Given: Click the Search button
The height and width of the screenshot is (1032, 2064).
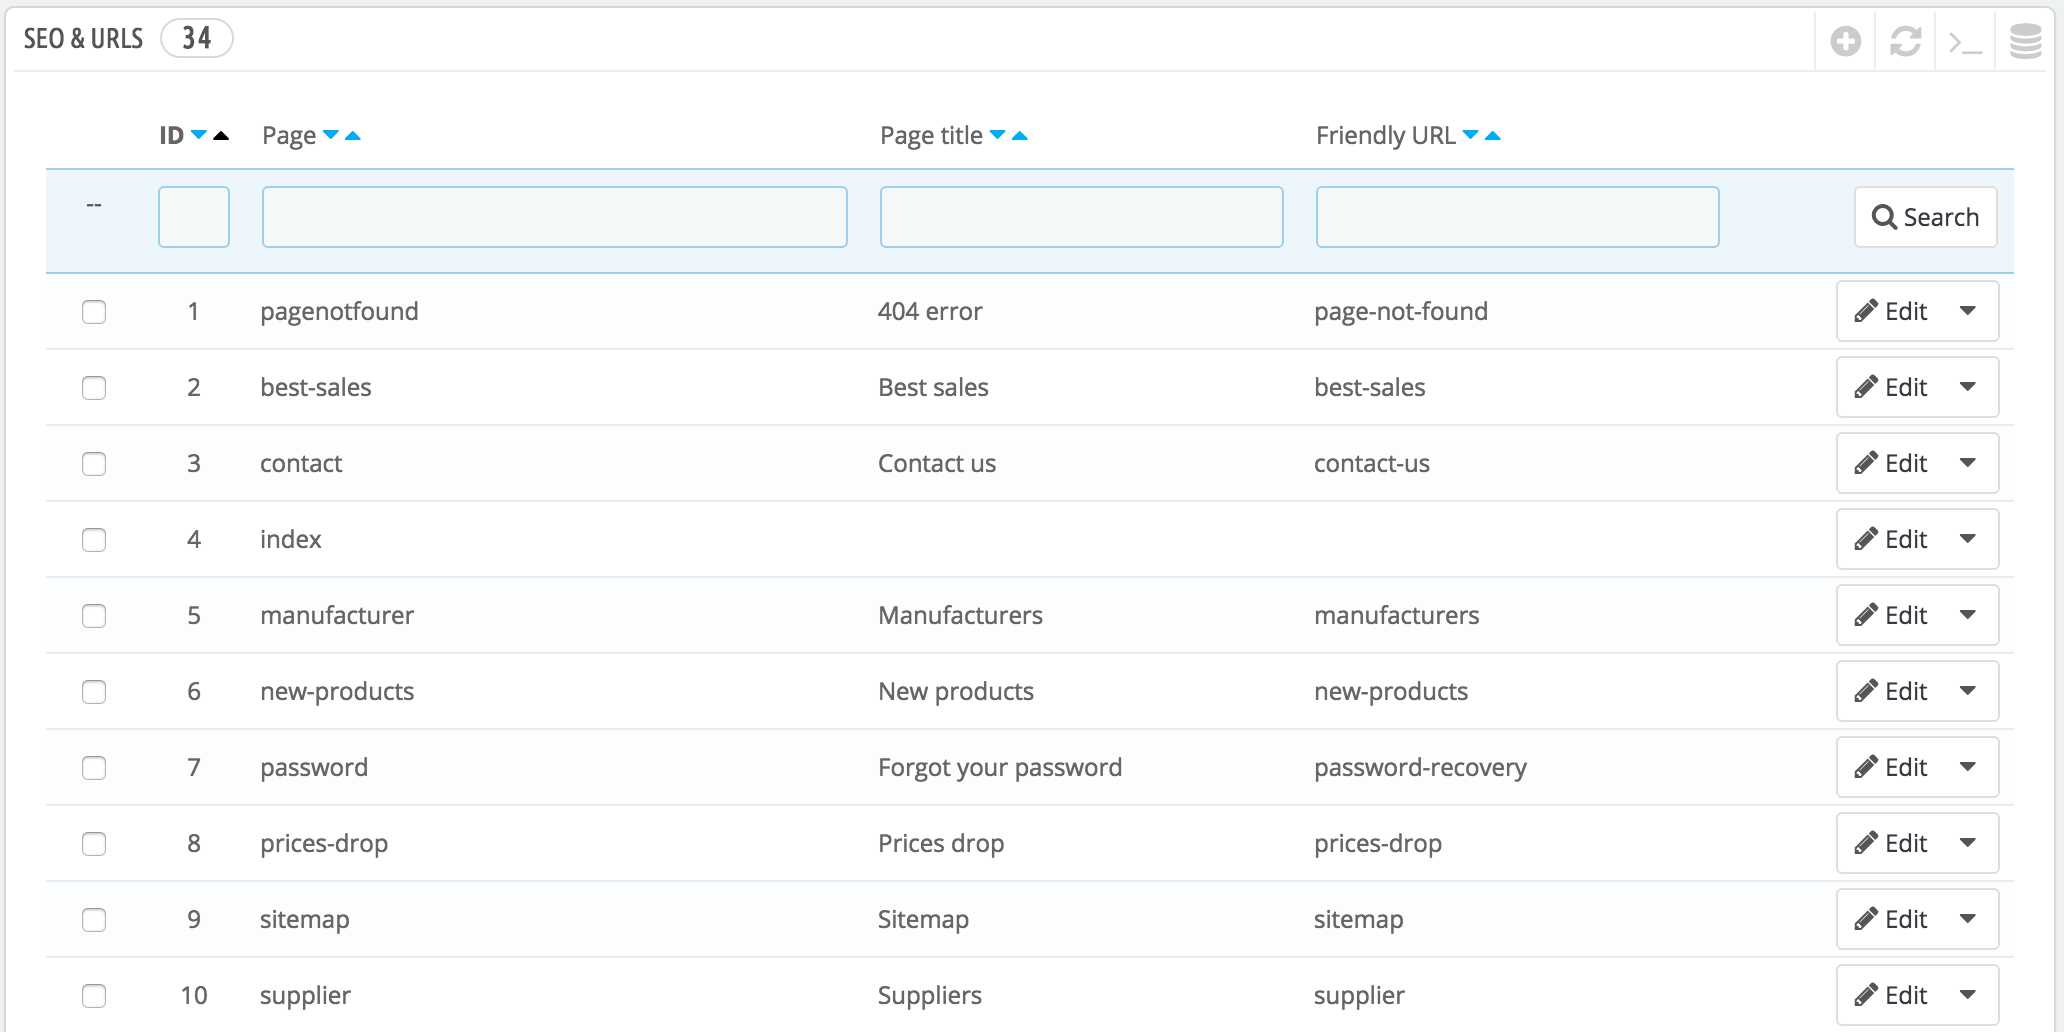Looking at the screenshot, I should (x=1925, y=217).
